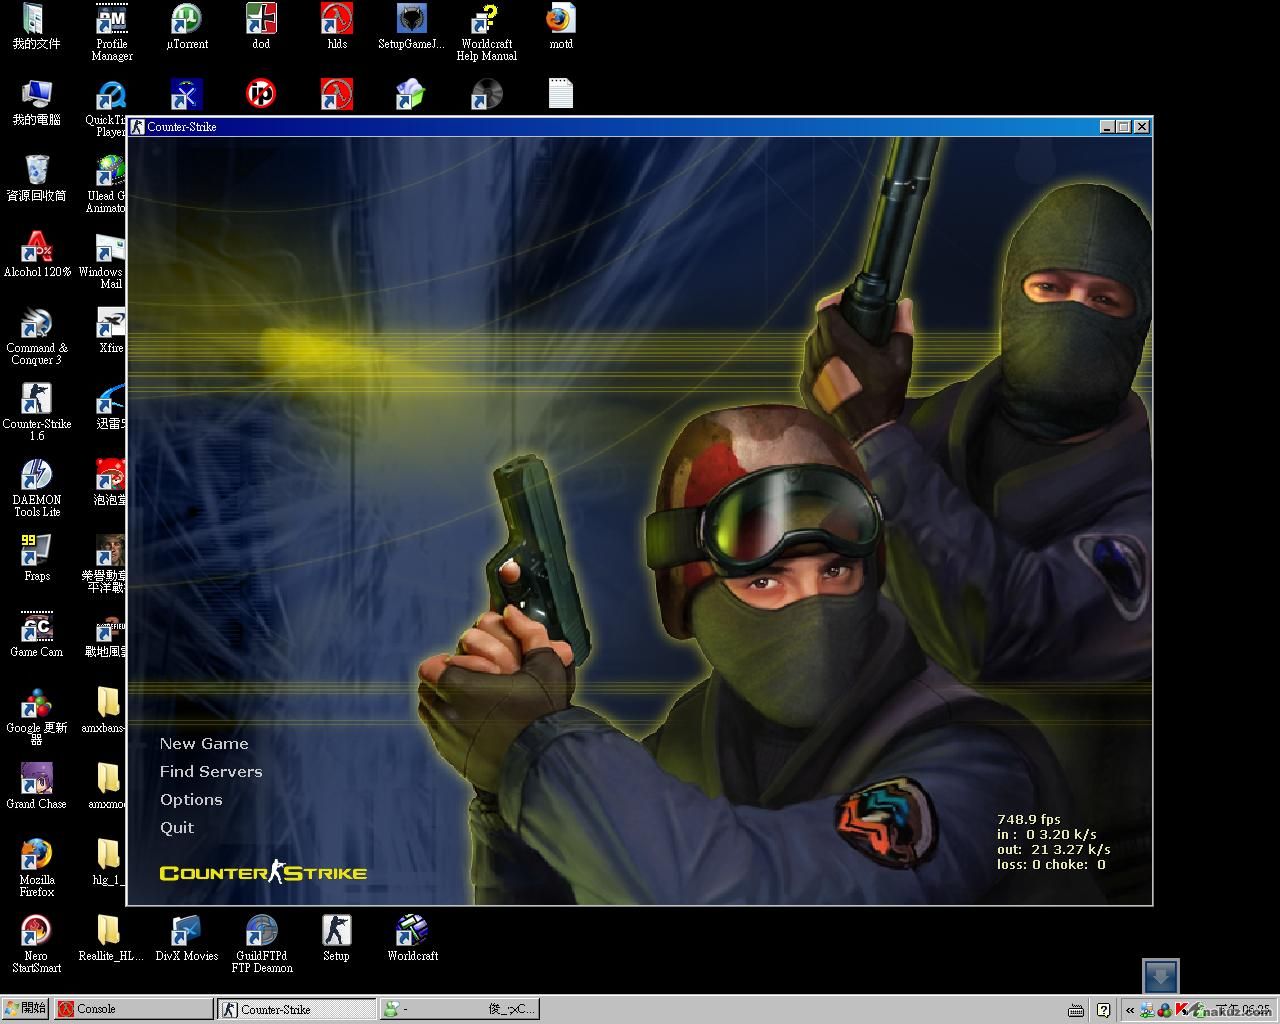This screenshot has height=1024, width=1280.
Task: Launch Fraps from the desktop
Action: click(36, 552)
